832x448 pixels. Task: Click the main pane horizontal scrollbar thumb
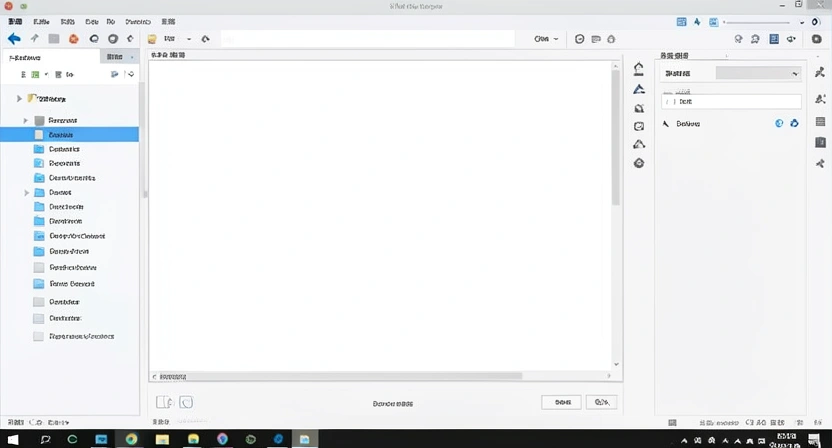pos(340,376)
